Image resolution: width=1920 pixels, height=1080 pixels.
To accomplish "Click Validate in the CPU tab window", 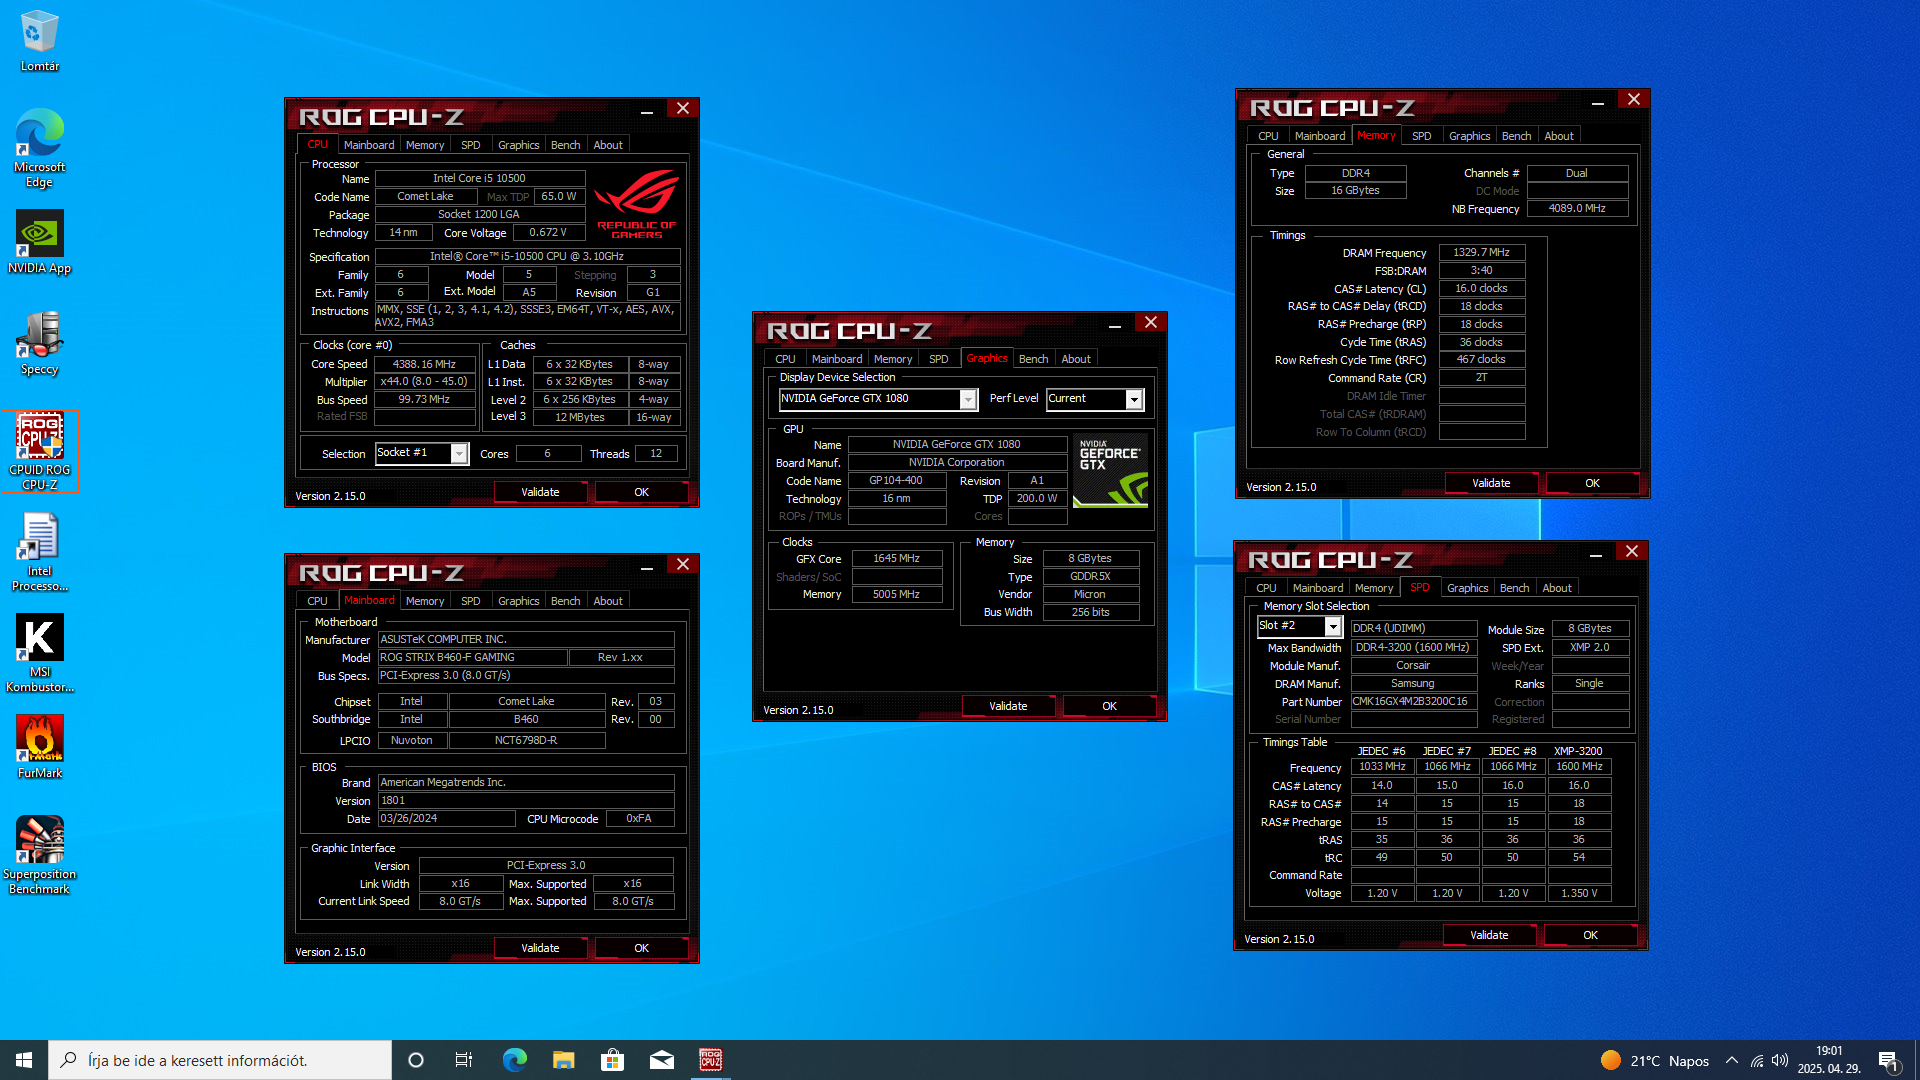I will (x=540, y=492).
